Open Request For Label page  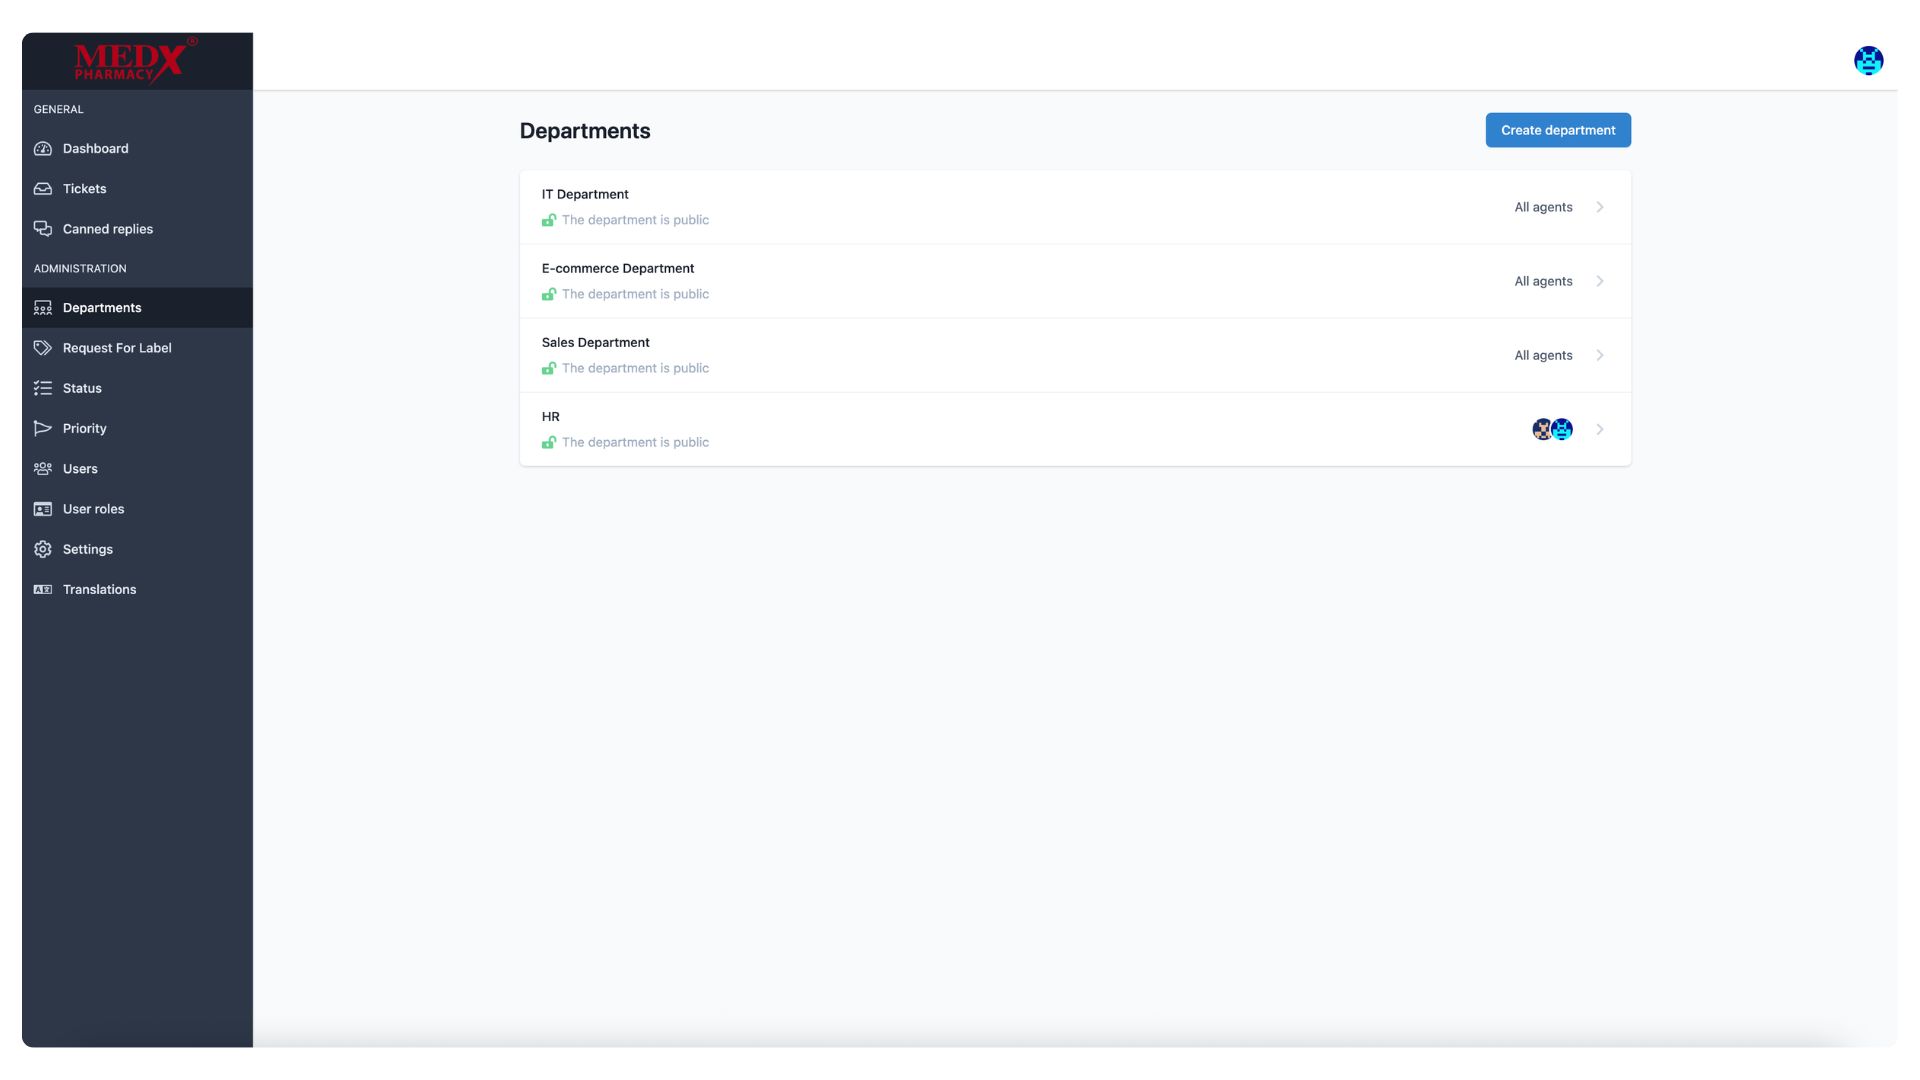[x=137, y=348]
